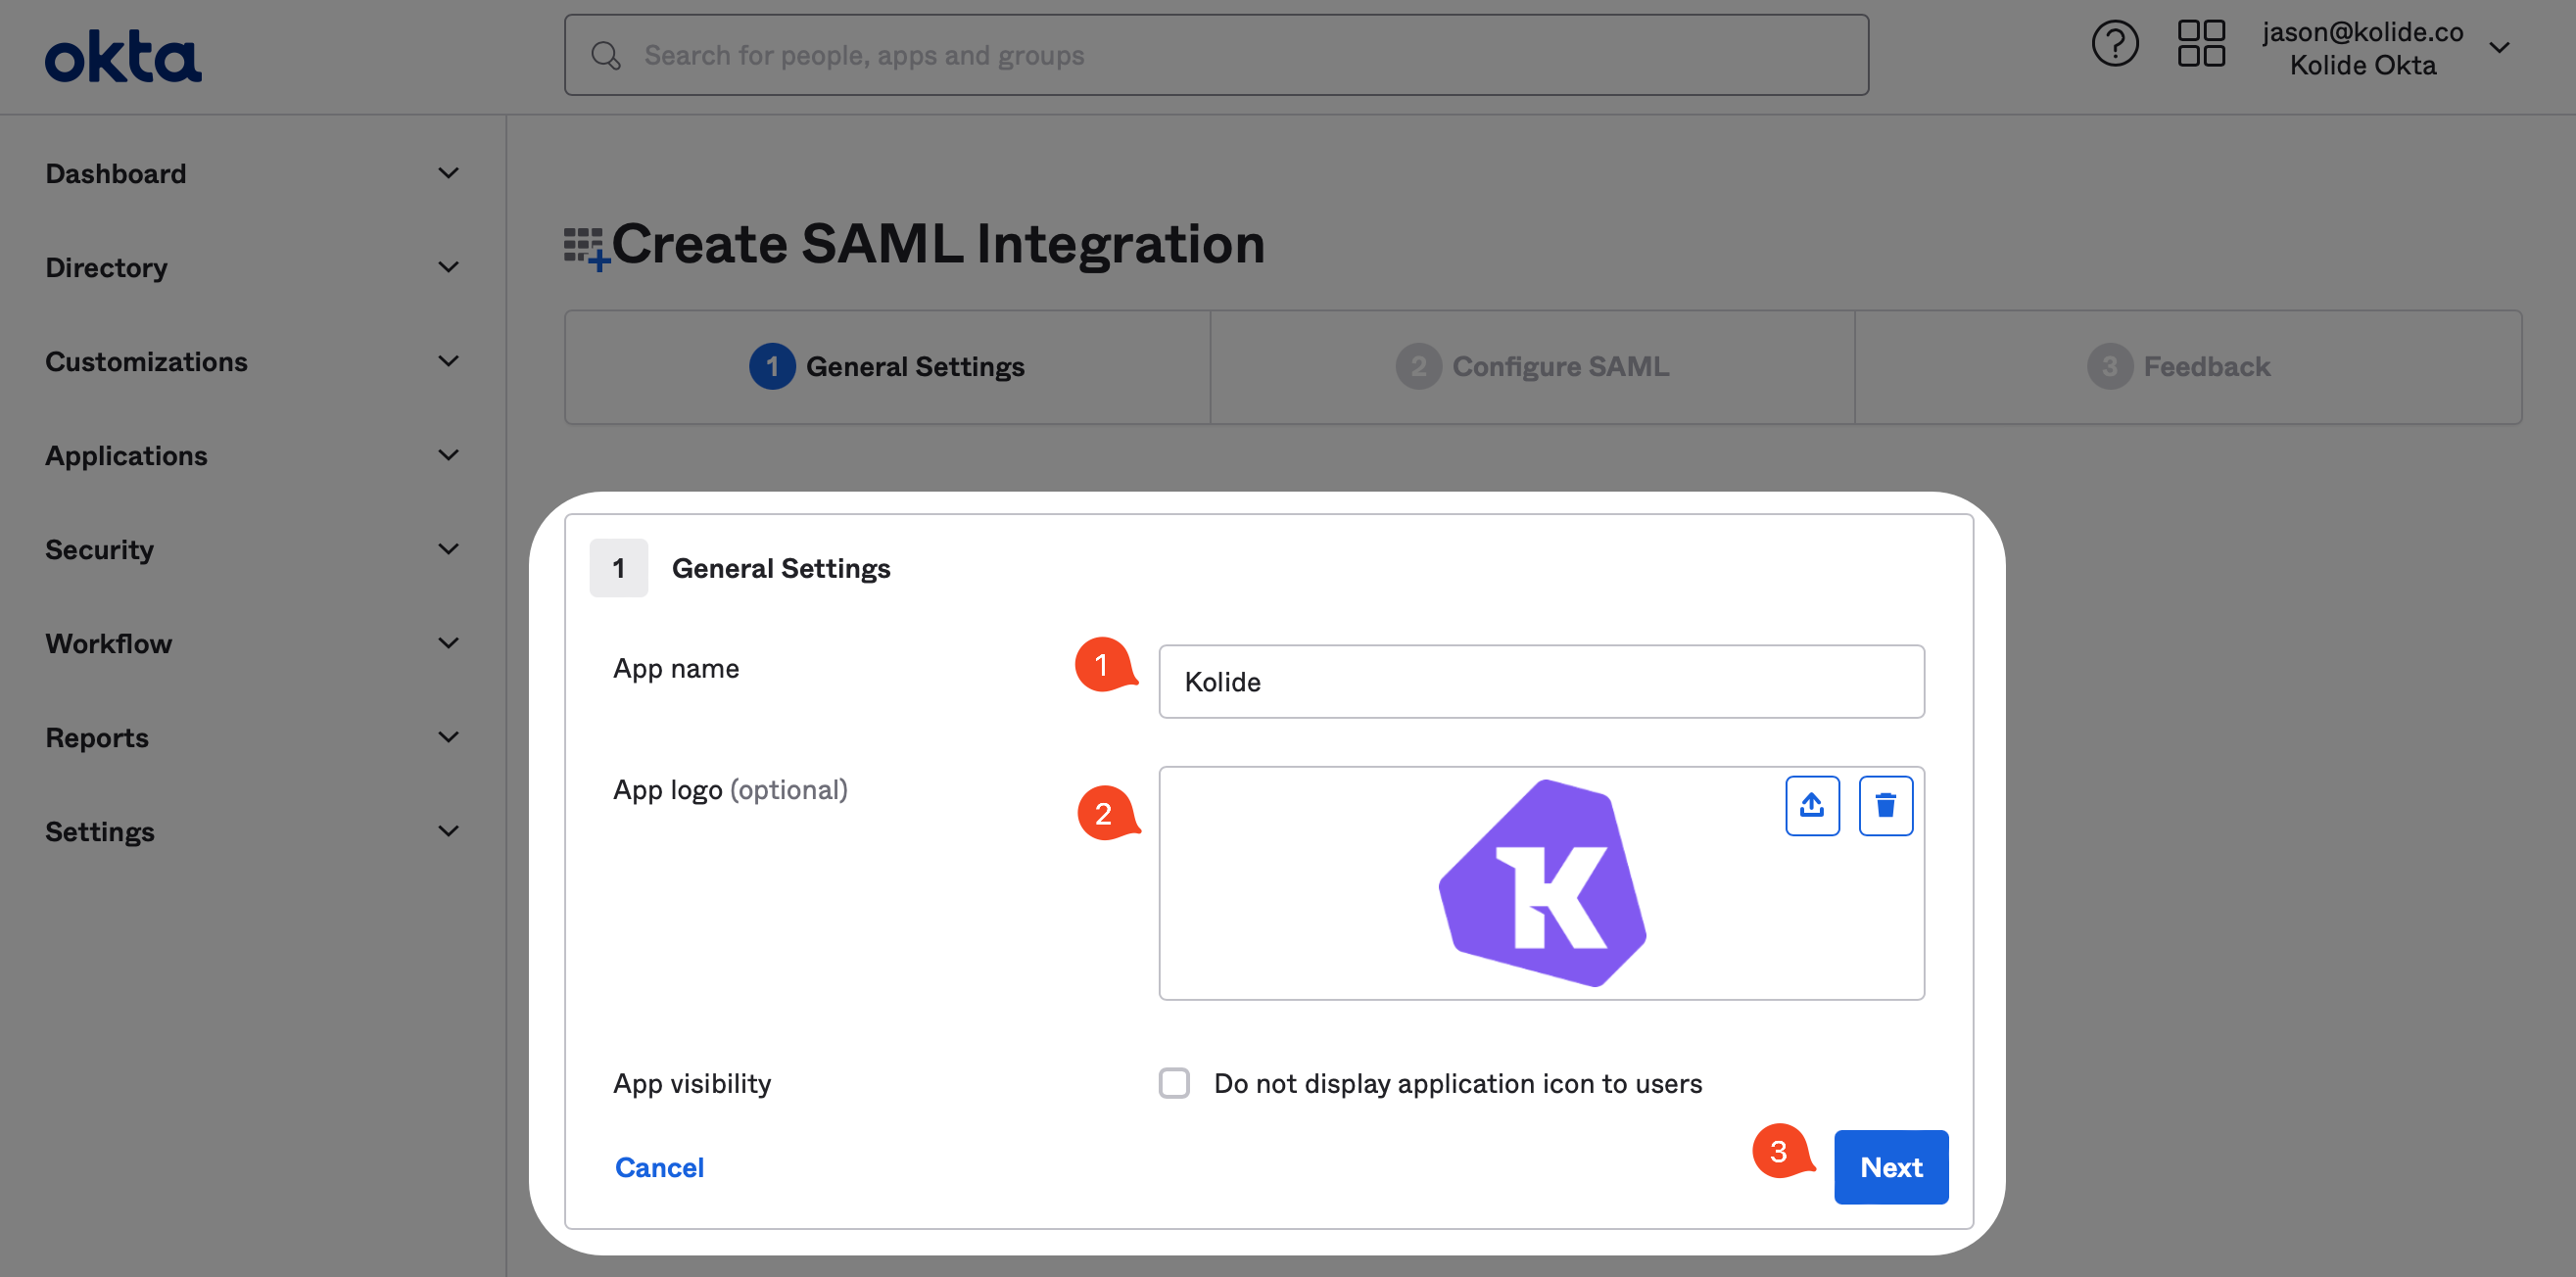2576x1277 pixels.
Task: Select the Configure SAML step tab
Action: point(1532,367)
